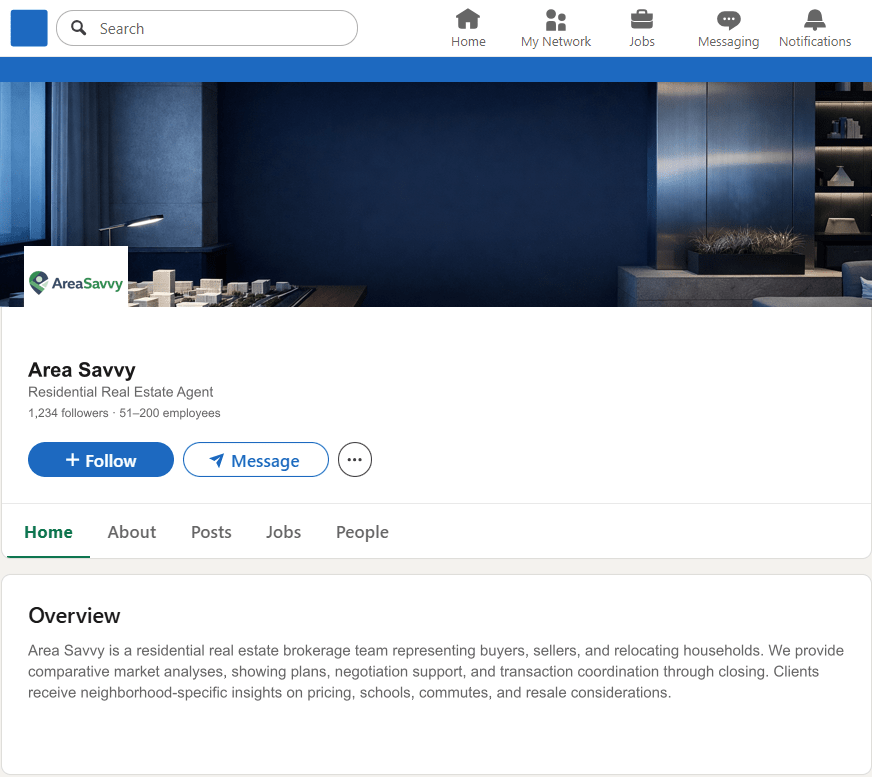
Task: Click the office cover banner image
Action: (436, 194)
